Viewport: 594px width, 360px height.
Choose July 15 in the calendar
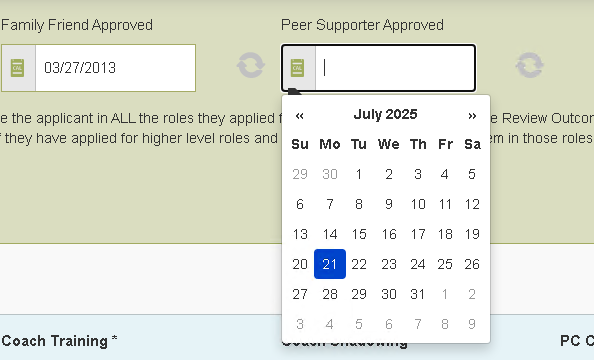[x=359, y=234]
